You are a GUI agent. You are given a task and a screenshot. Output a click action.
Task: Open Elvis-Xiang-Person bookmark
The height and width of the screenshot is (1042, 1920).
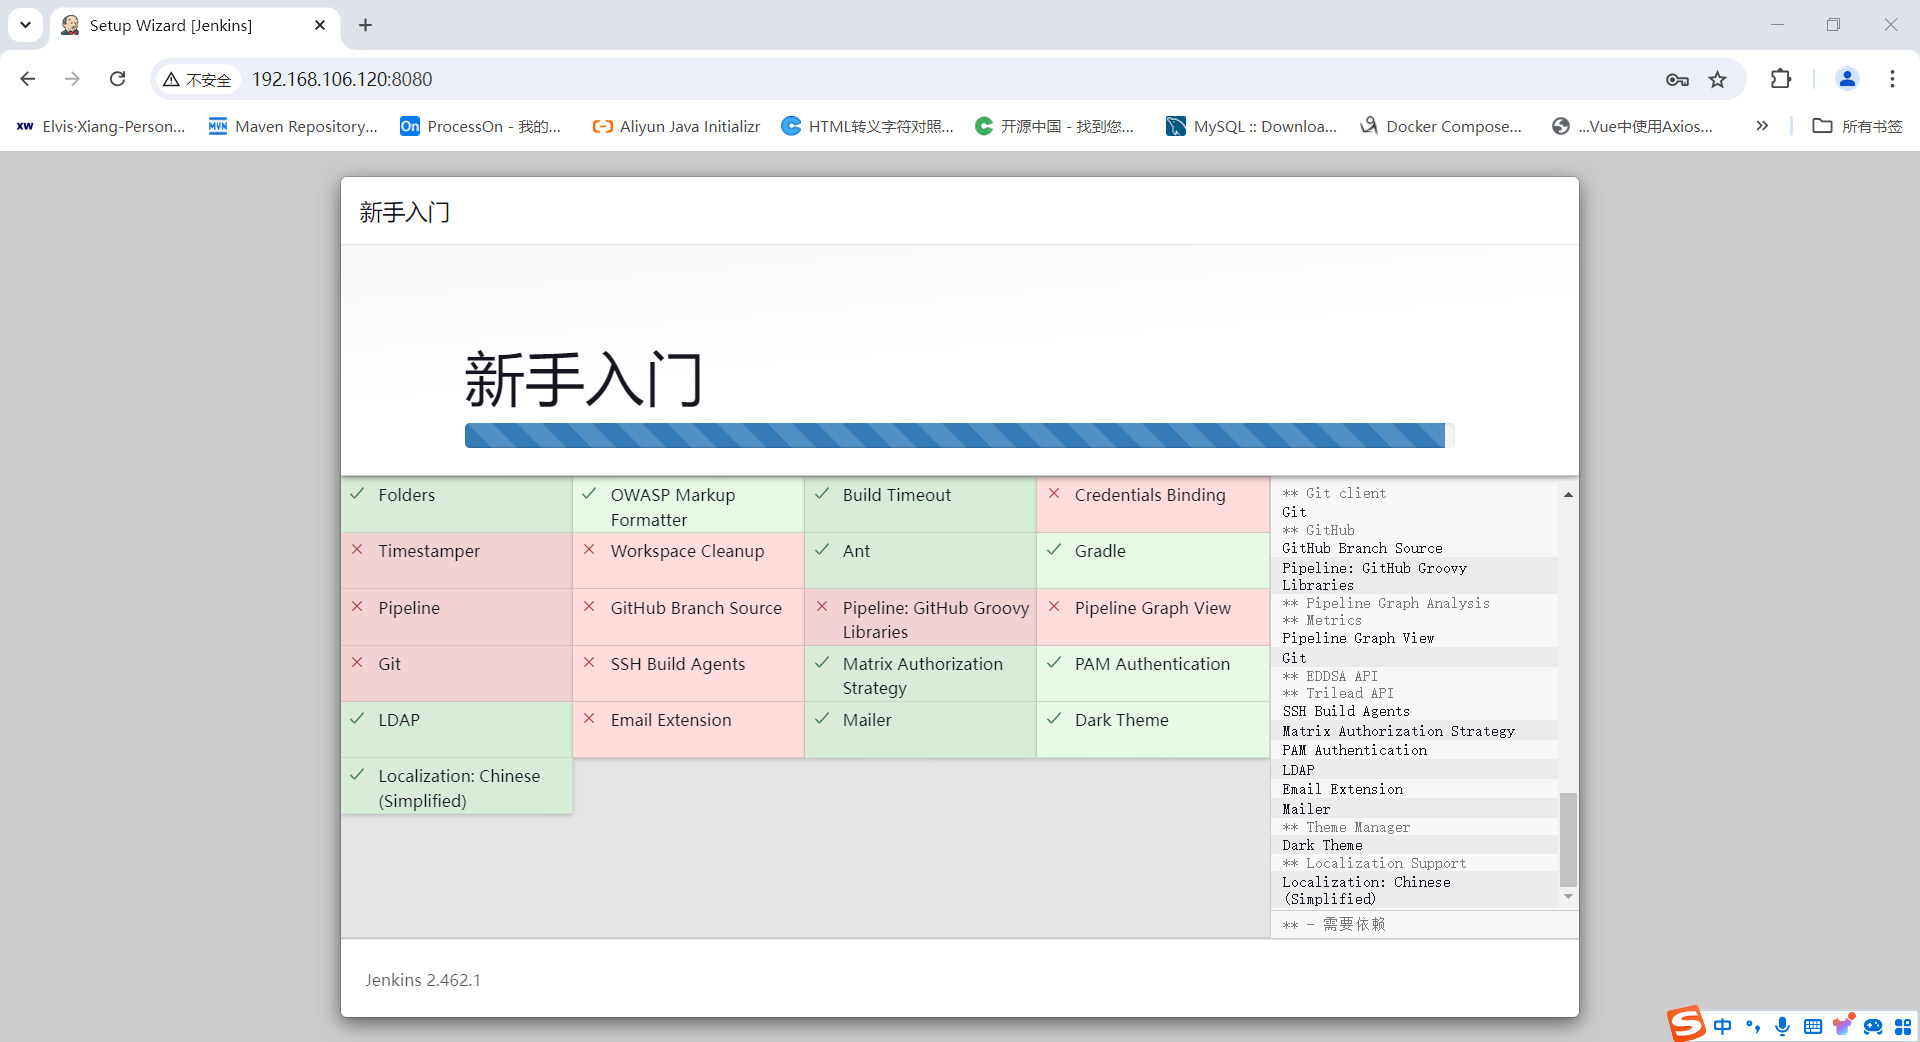coord(101,126)
